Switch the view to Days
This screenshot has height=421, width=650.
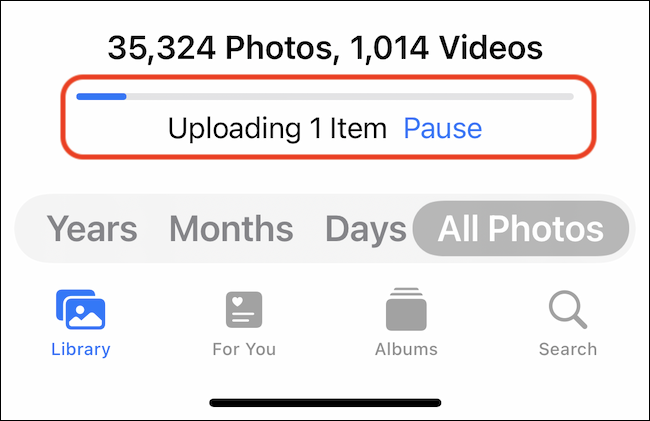[366, 229]
